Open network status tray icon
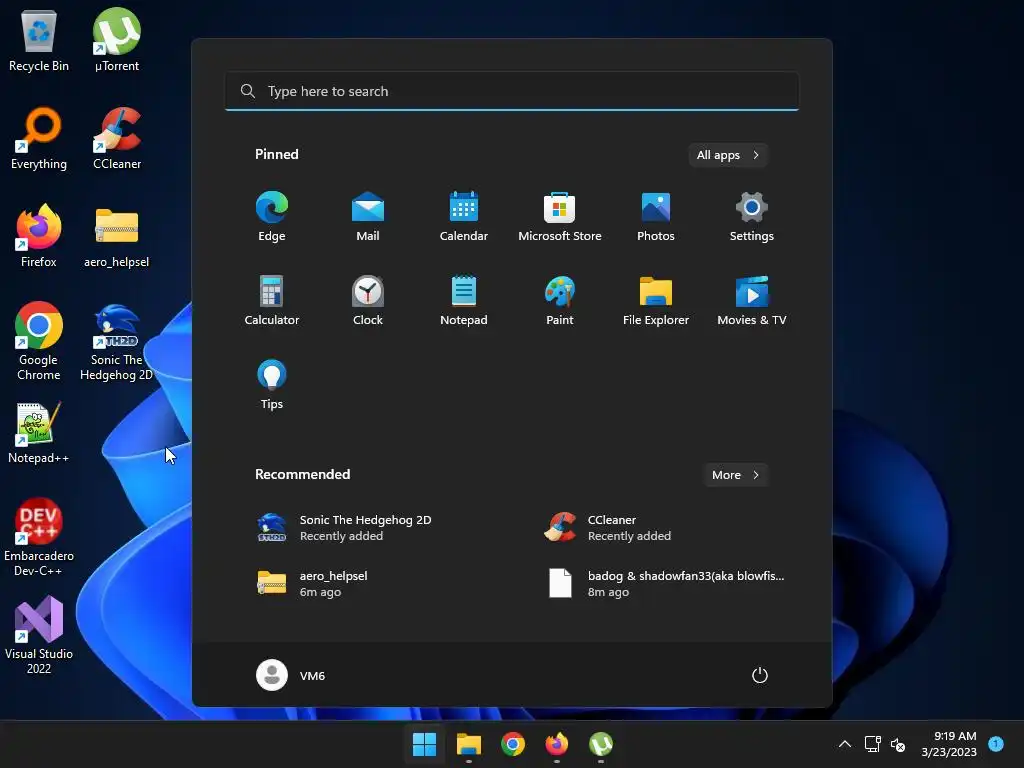The height and width of the screenshot is (768, 1024). tap(872, 744)
